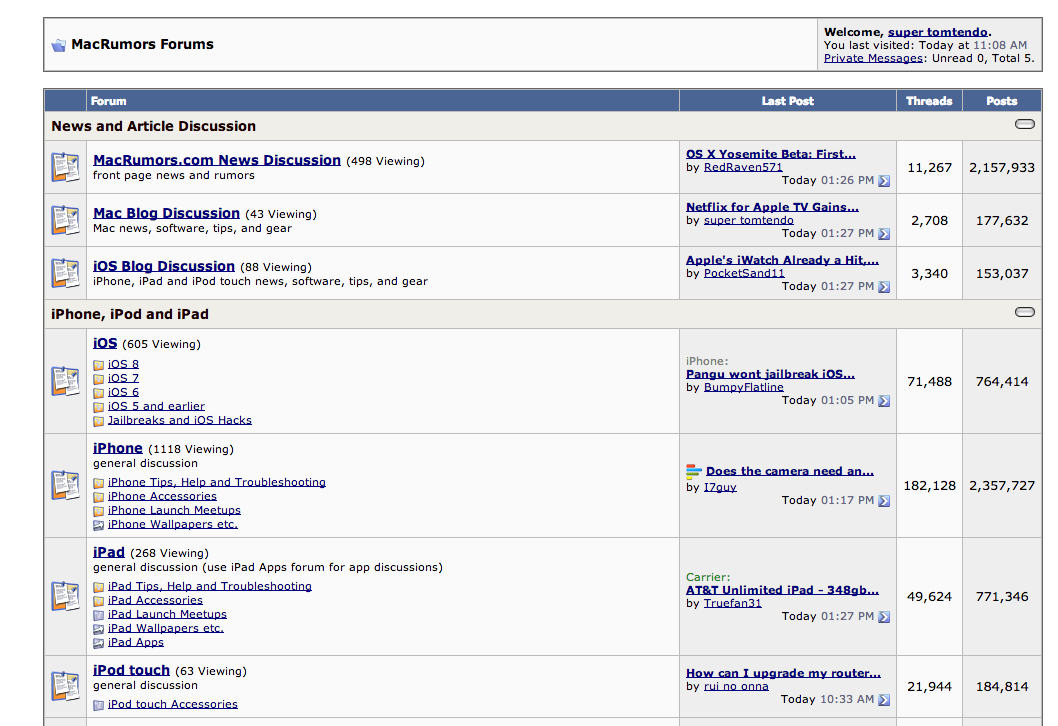Screen dimensions: 1058x726
Task: Open the iPad forum
Action: pyautogui.click(x=109, y=552)
